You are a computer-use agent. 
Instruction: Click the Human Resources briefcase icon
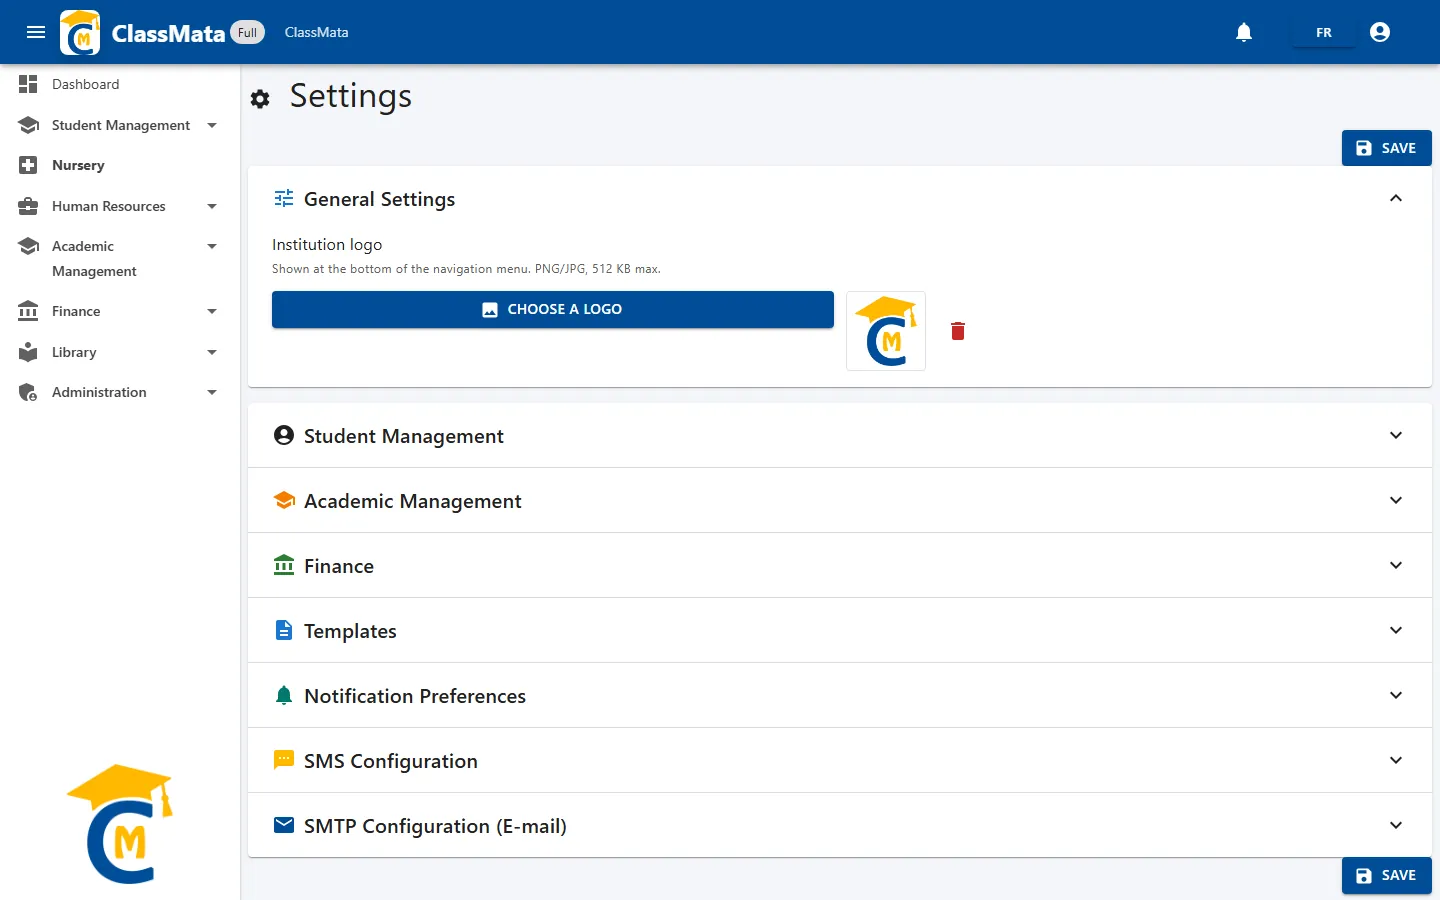pos(28,206)
